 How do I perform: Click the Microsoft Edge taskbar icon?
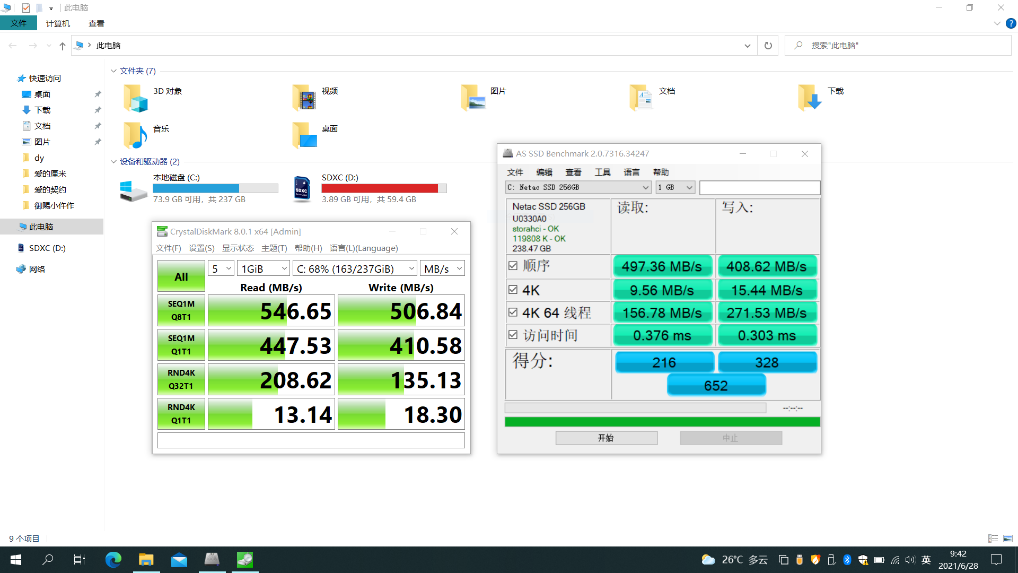(113, 560)
